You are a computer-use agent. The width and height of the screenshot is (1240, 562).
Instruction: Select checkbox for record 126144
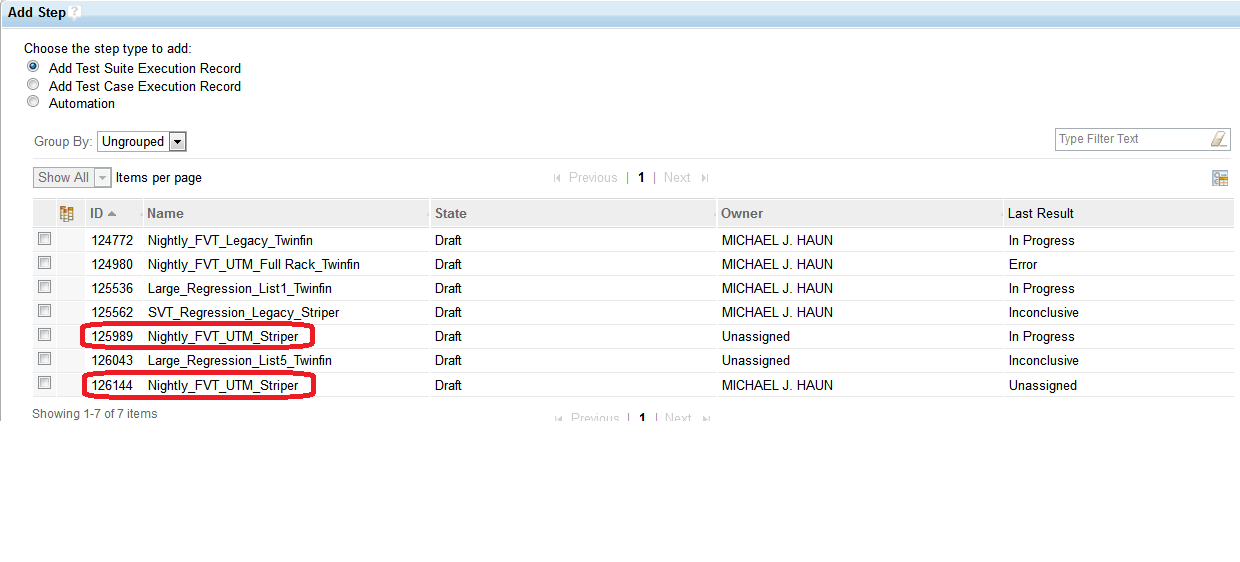click(x=44, y=383)
